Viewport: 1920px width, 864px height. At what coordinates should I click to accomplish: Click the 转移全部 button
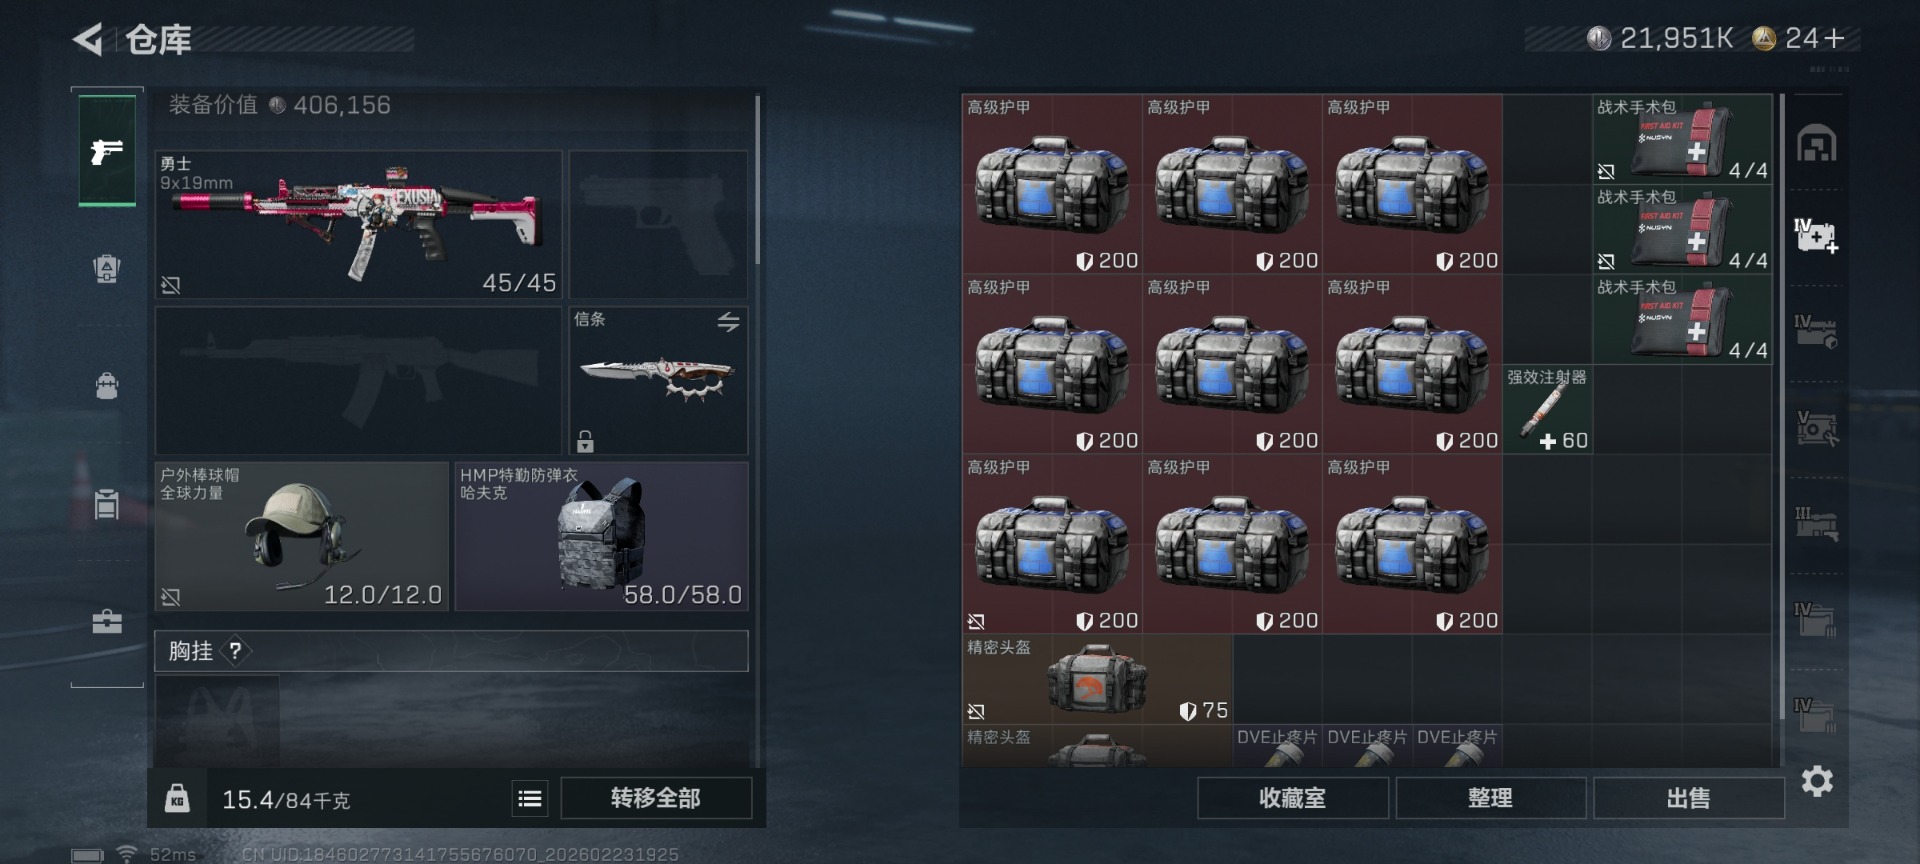click(656, 798)
